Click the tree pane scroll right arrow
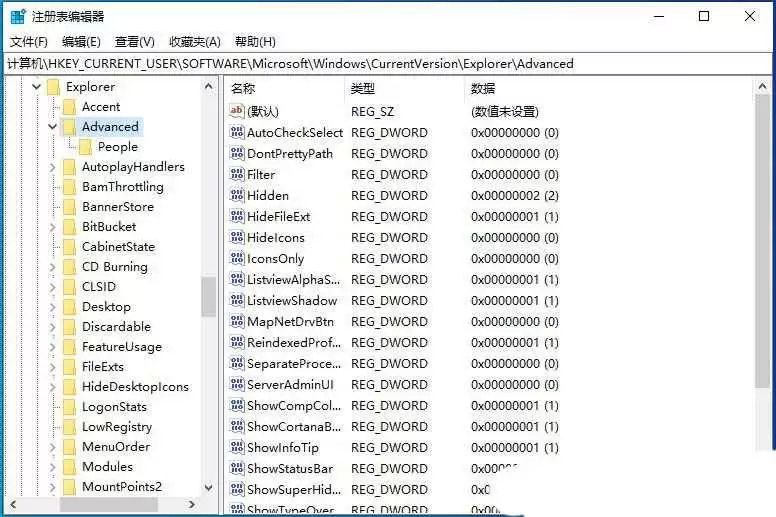Screen dimensions: 776x517 (192, 505)
